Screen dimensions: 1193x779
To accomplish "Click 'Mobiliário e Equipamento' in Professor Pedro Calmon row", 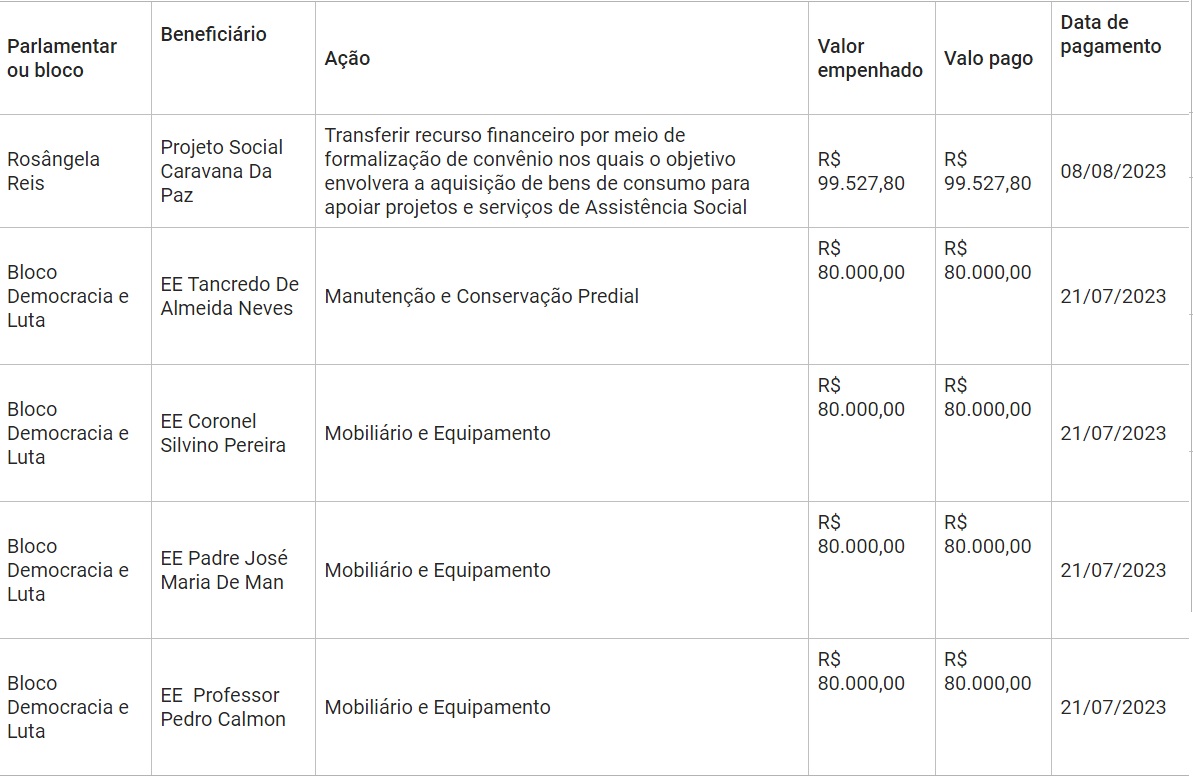I will (437, 707).
